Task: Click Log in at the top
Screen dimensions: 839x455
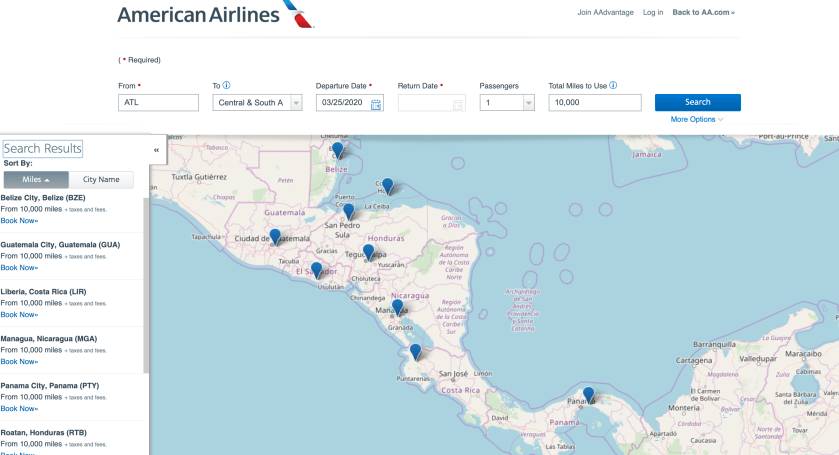Action: click(x=653, y=13)
